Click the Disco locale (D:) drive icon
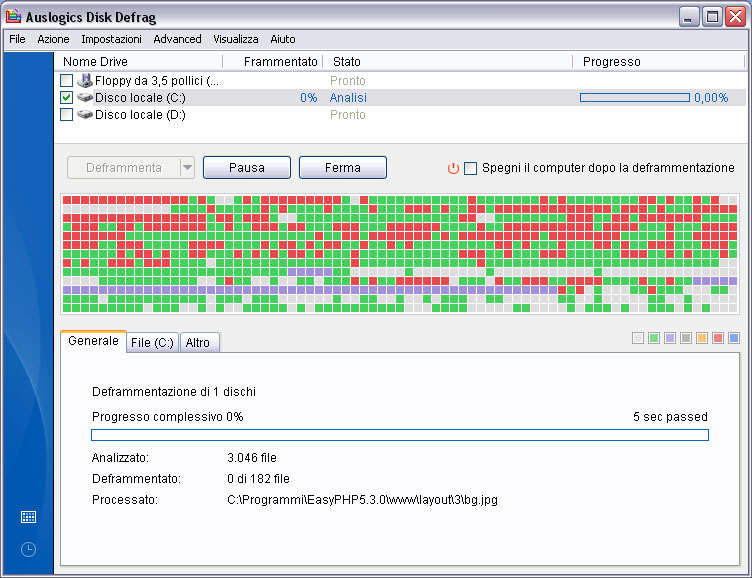752x578 pixels. [x=85, y=115]
